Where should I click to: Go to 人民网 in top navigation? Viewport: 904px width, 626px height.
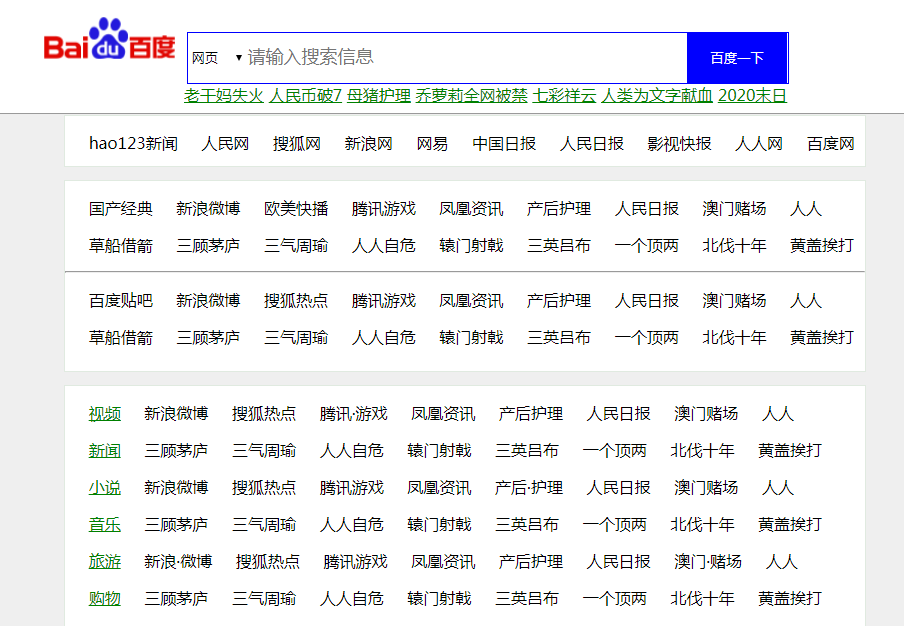(x=225, y=144)
